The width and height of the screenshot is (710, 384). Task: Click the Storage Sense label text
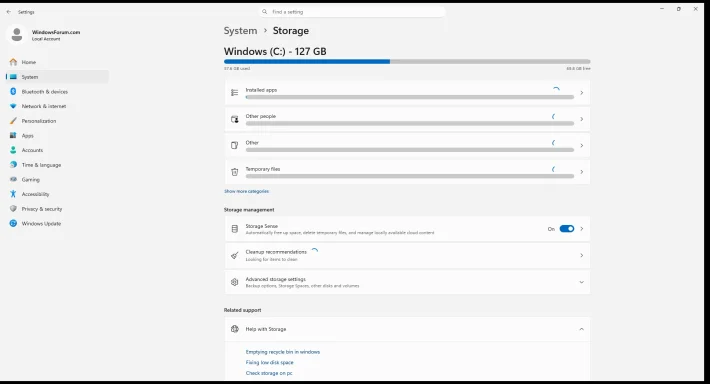[262, 226]
